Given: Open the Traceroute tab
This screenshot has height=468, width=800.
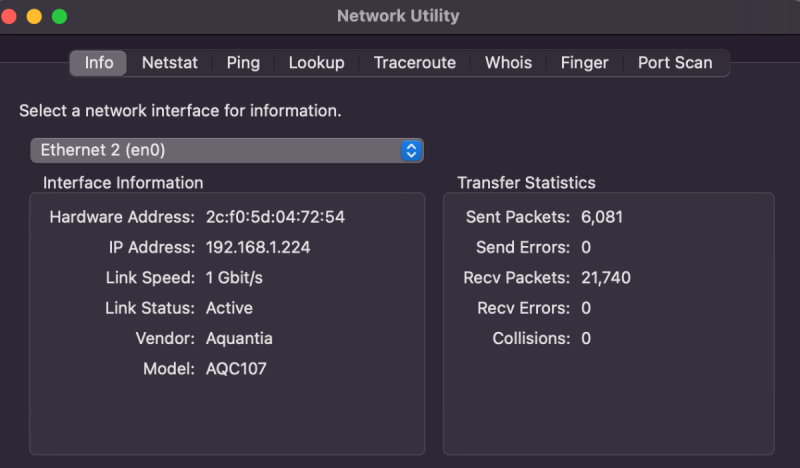Looking at the screenshot, I should pyautogui.click(x=415, y=63).
